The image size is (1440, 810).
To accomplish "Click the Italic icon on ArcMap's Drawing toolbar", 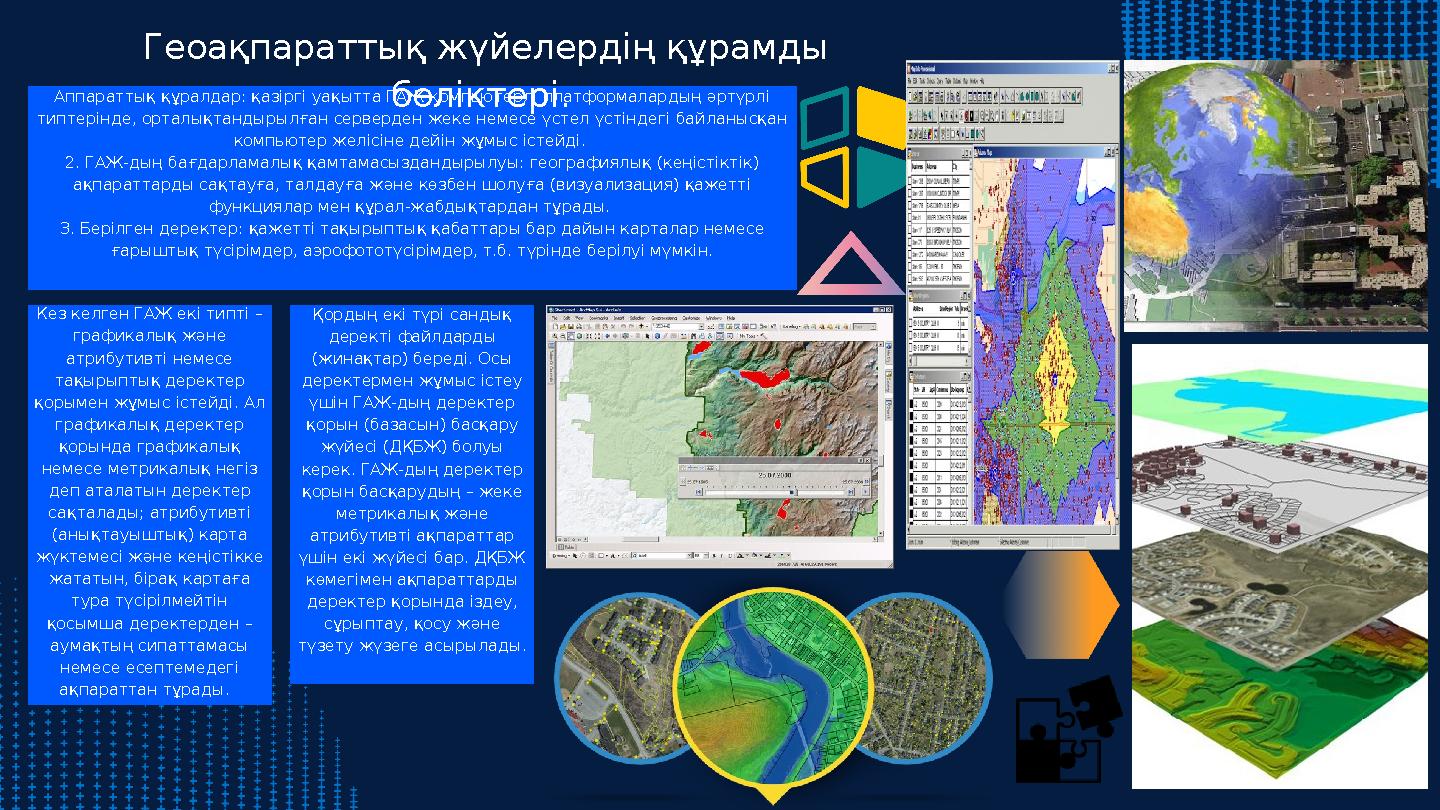I will coord(722,556).
